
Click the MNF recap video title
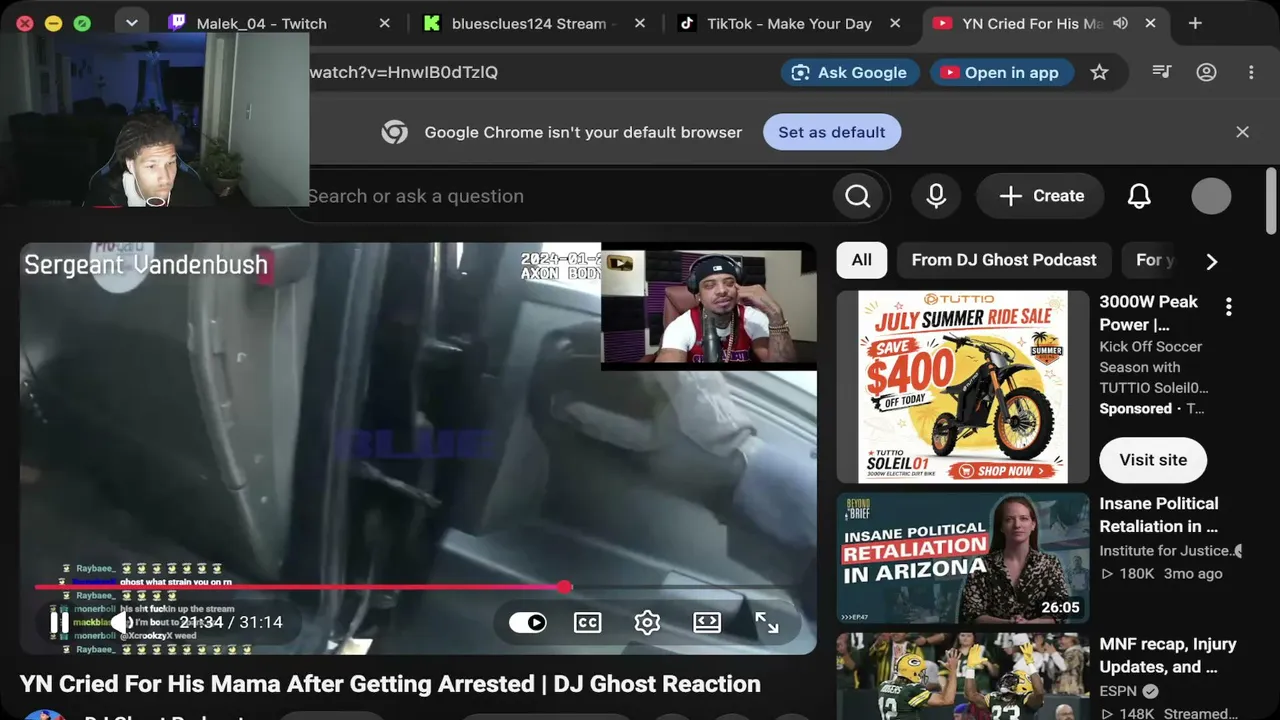pos(1168,656)
